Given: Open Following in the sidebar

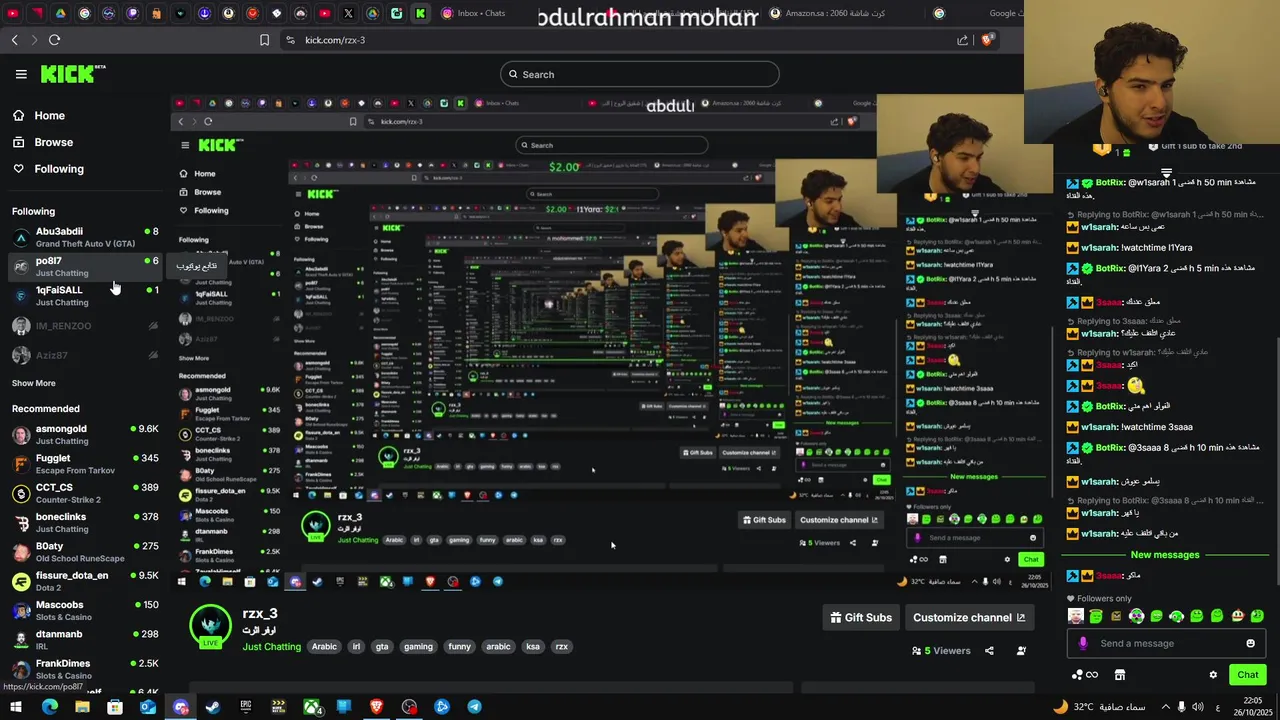Looking at the screenshot, I should click(50, 169).
